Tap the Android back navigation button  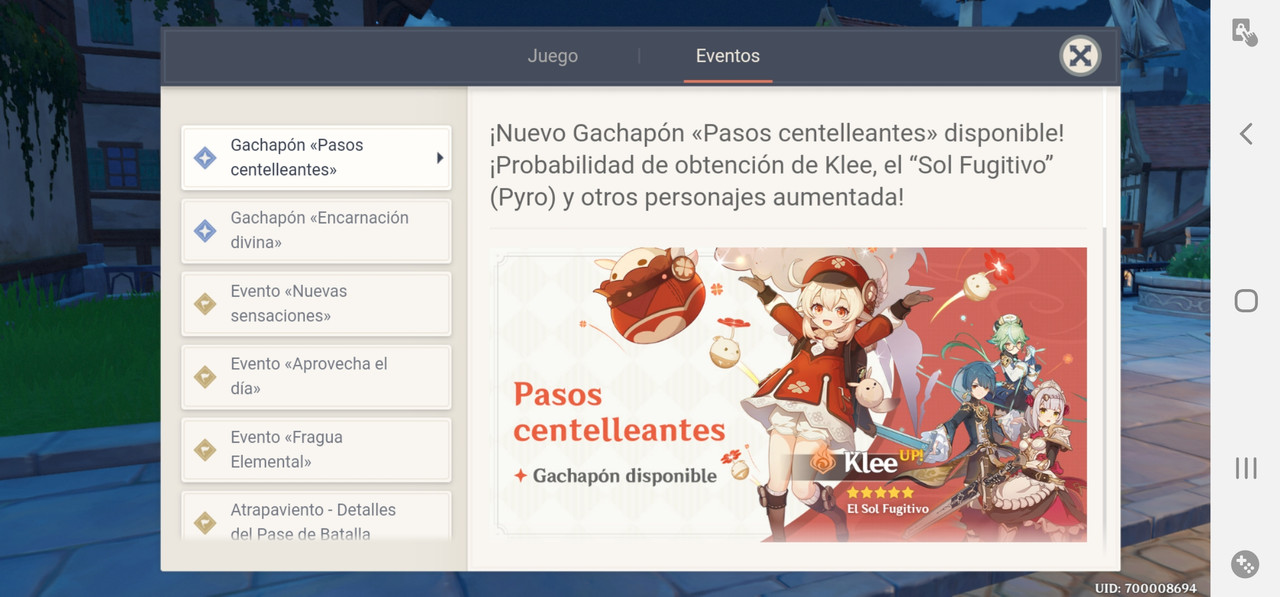[1246, 133]
